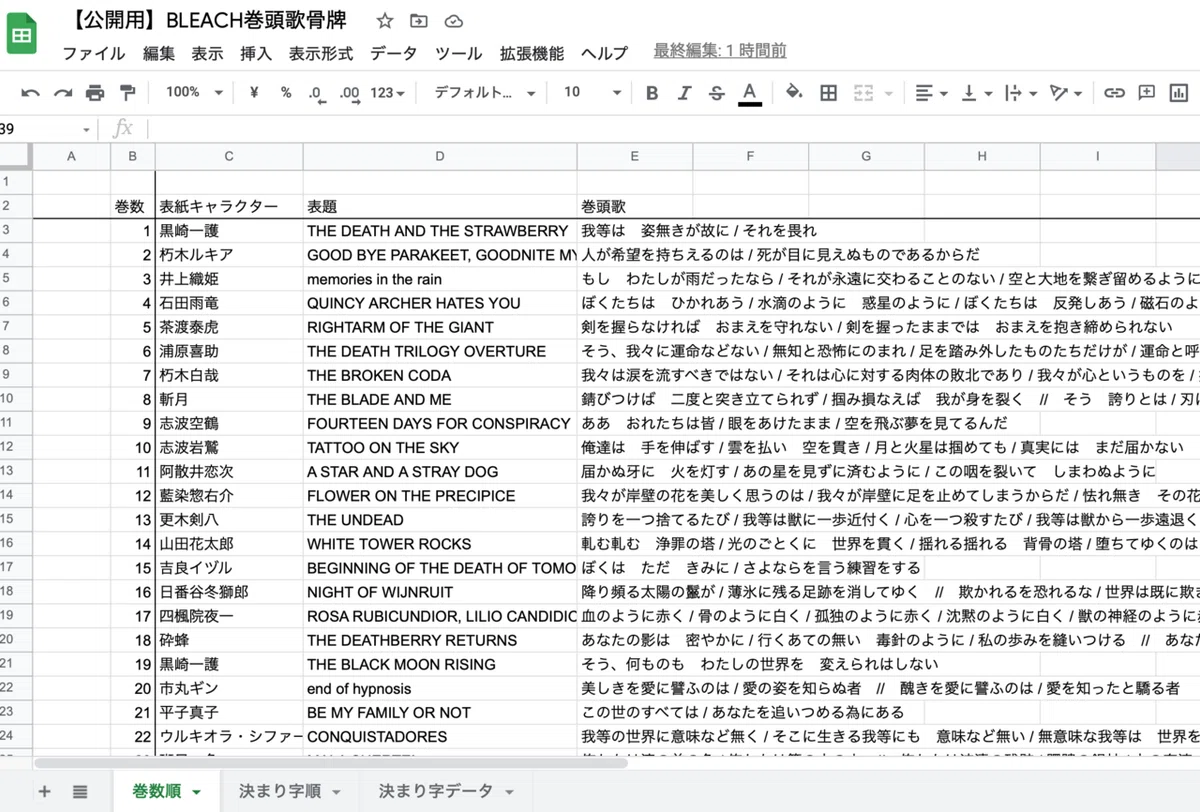Open 巻数順 sheet tab menu arrow
Viewport: 1200px width, 812px height.
[x=196, y=792]
